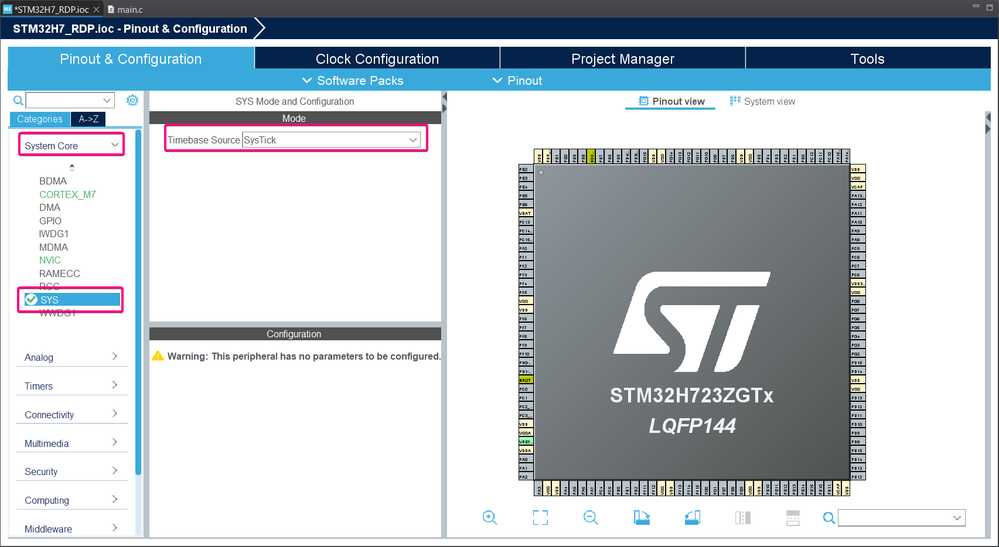Rotate chip counter-clockwise icon
The image size is (999, 547).
693,518
